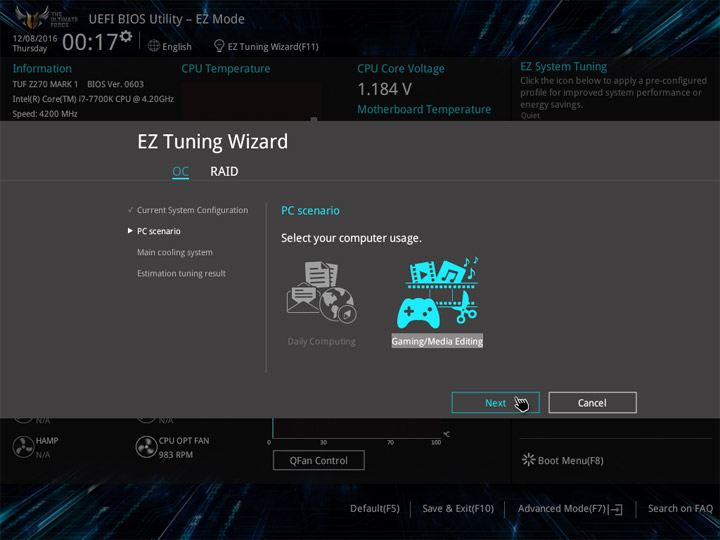Click the CPU OPT FAN label

184,440
